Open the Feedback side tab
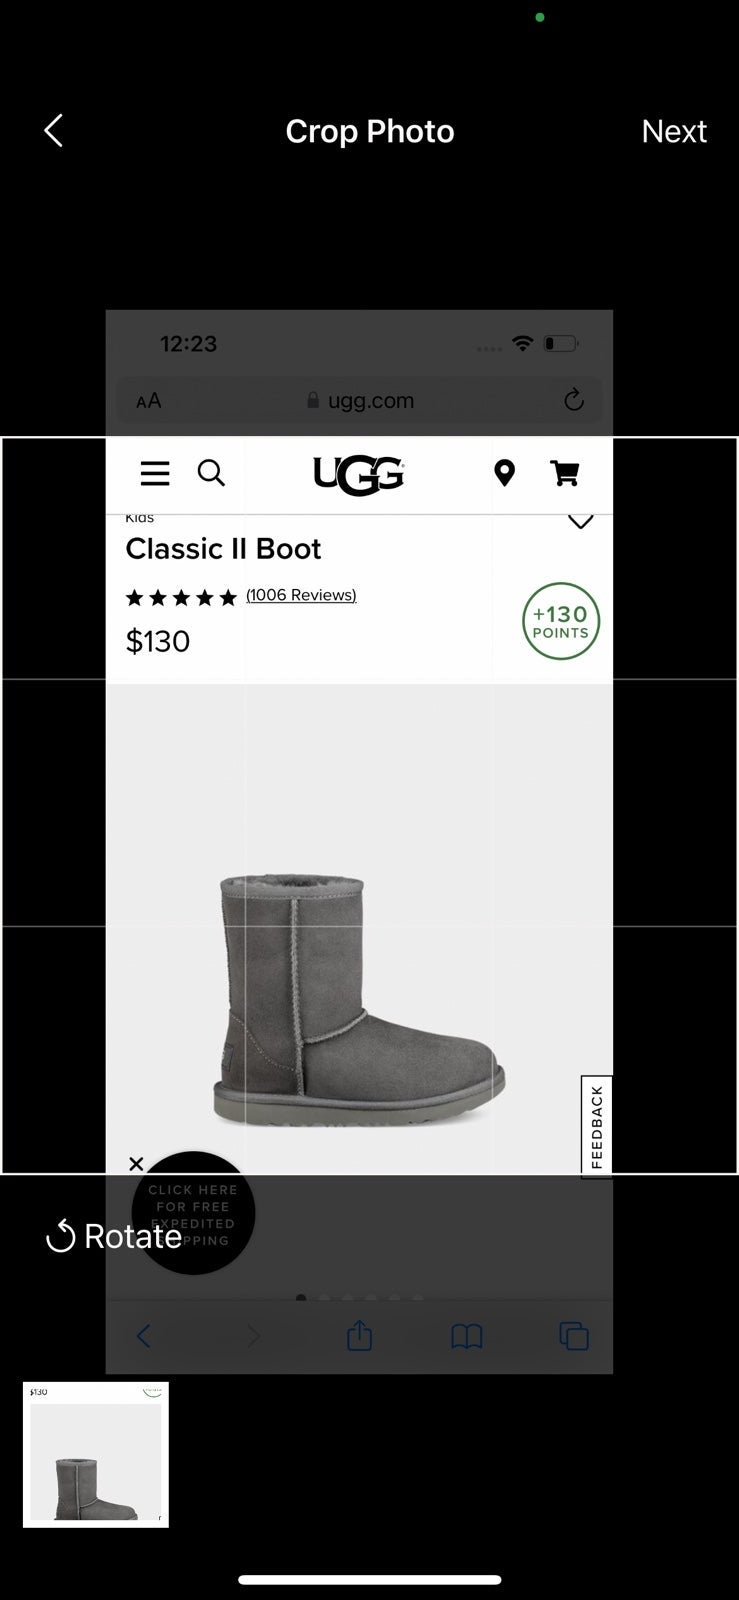The height and width of the screenshot is (1600, 739). coord(597,1127)
